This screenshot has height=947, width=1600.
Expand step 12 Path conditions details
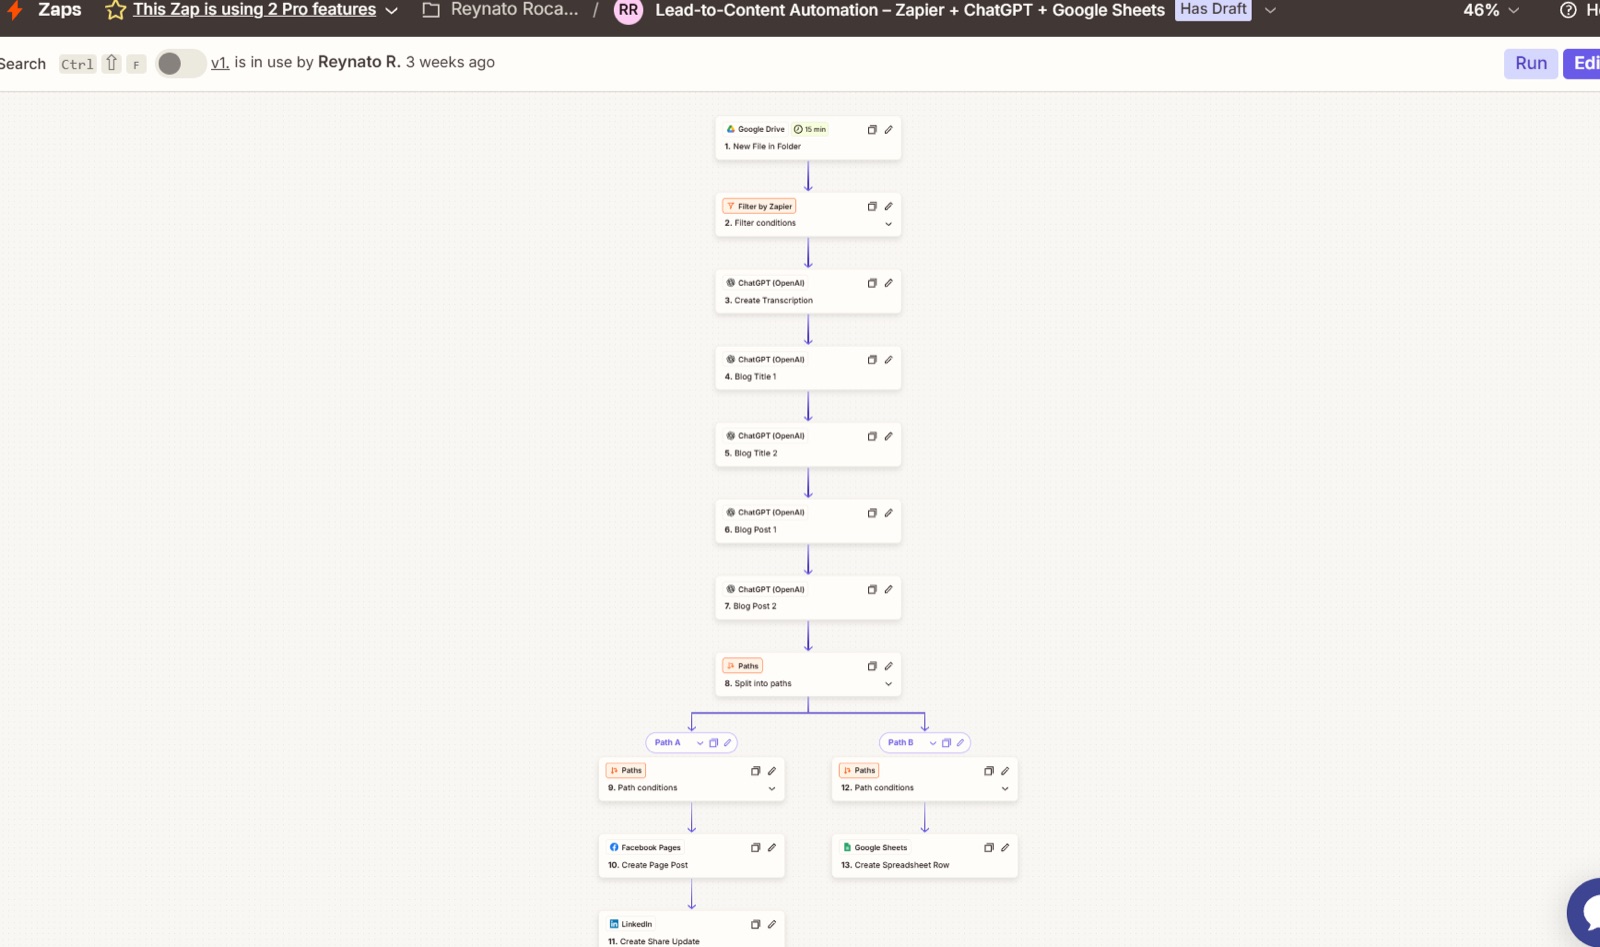pos(1005,789)
